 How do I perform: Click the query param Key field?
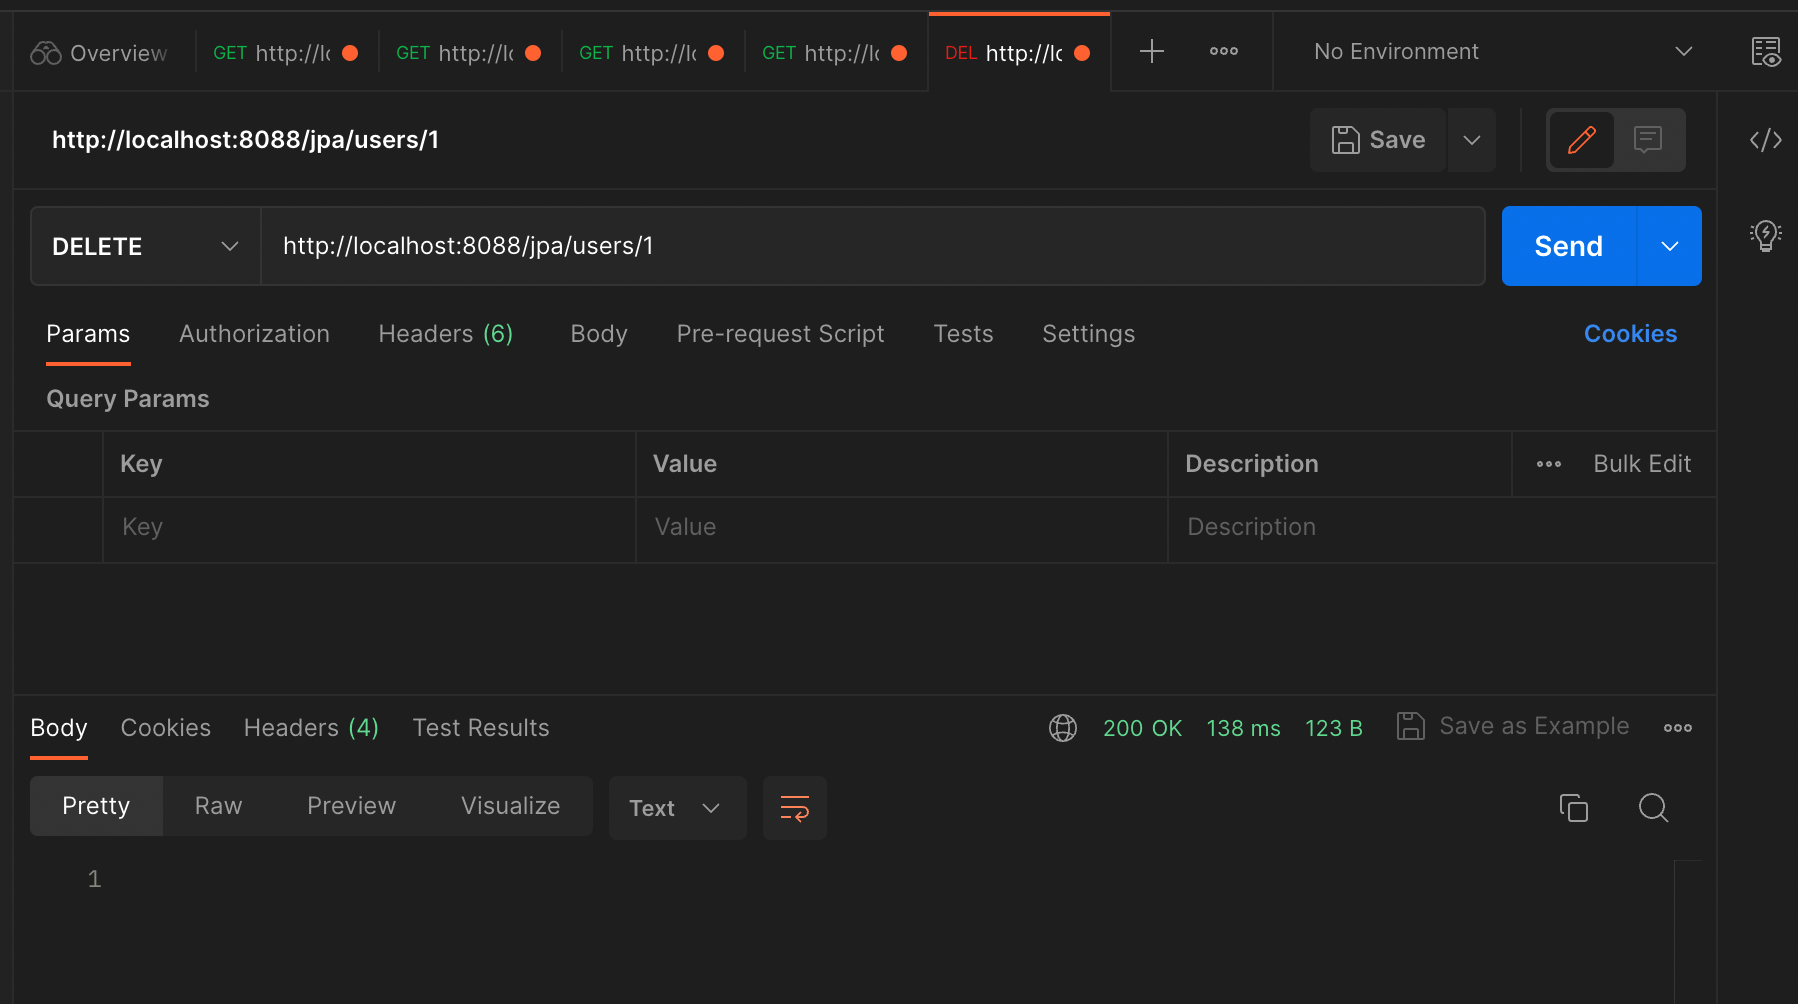point(369,527)
